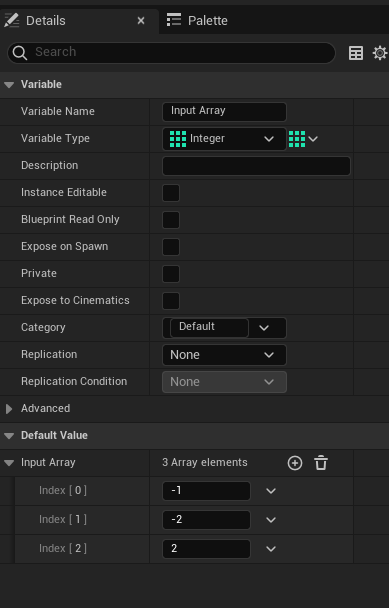
Task: Edit the Index 1 value field
Action: tap(206, 520)
